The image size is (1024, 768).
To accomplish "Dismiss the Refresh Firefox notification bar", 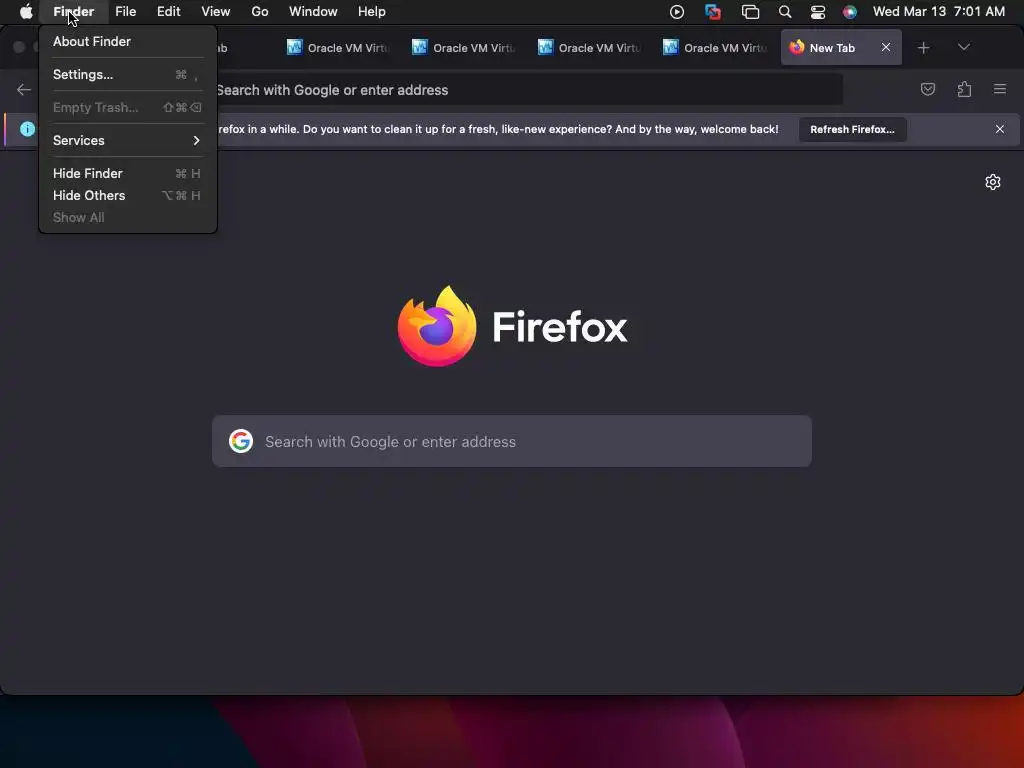I will tap(1000, 129).
